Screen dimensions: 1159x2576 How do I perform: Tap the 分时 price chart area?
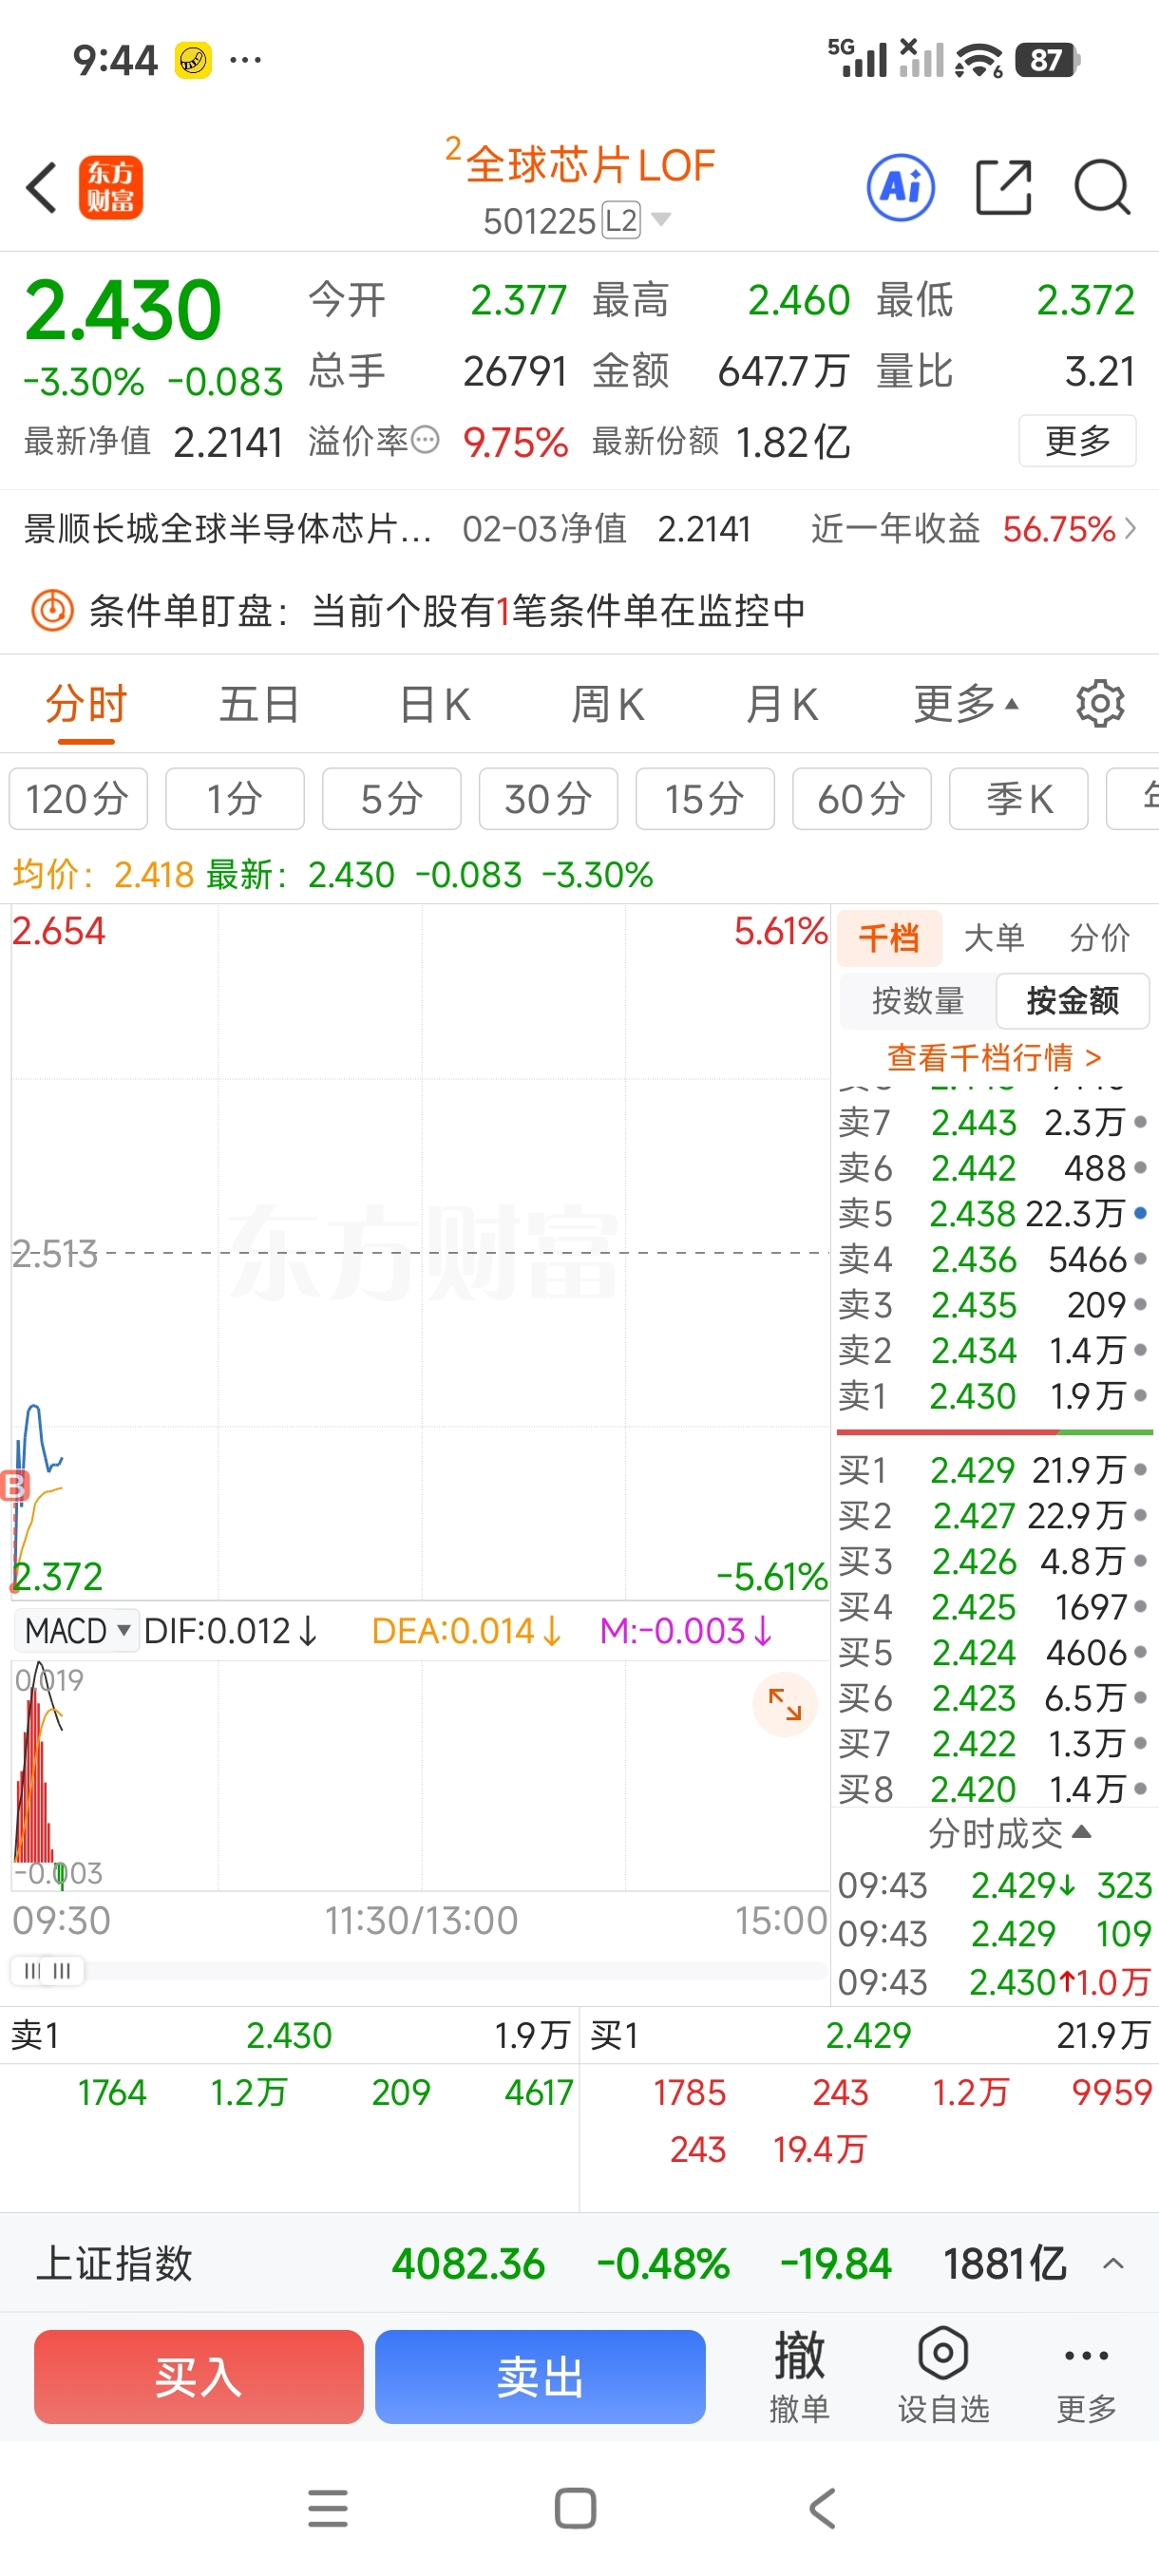(420, 1252)
